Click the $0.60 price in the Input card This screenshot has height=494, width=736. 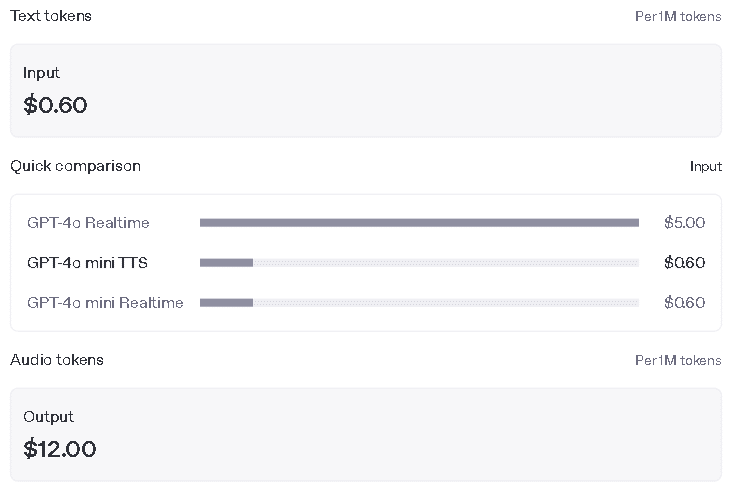tap(55, 105)
